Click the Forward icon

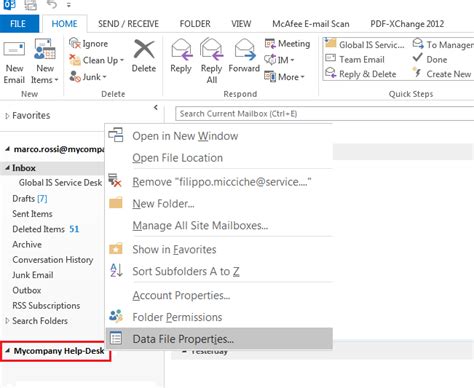pos(244,49)
